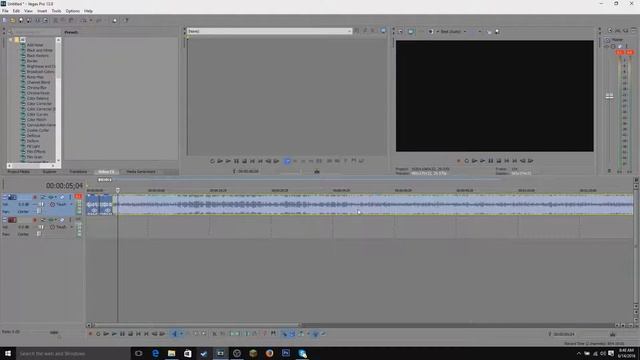The image size is (640, 360).
Task: Open Project Video Properties in preview window
Action: [x=401, y=31]
